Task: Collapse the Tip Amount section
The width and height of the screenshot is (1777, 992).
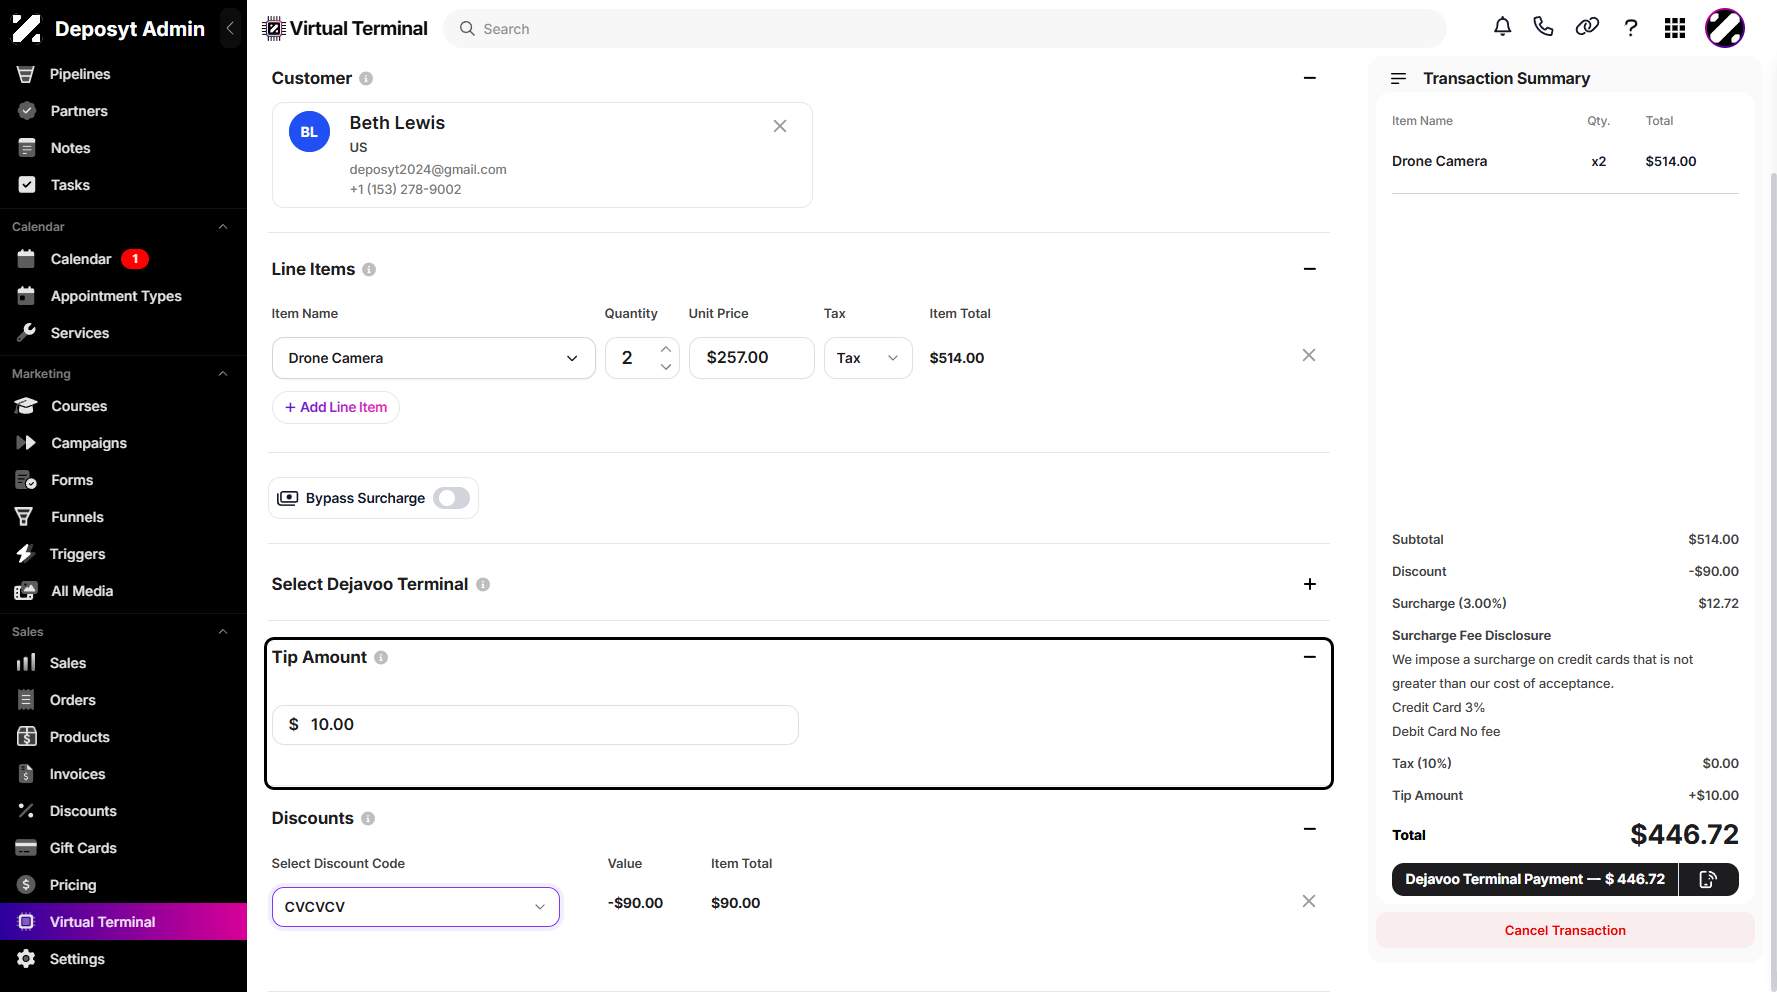Action: [x=1310, y=657]
